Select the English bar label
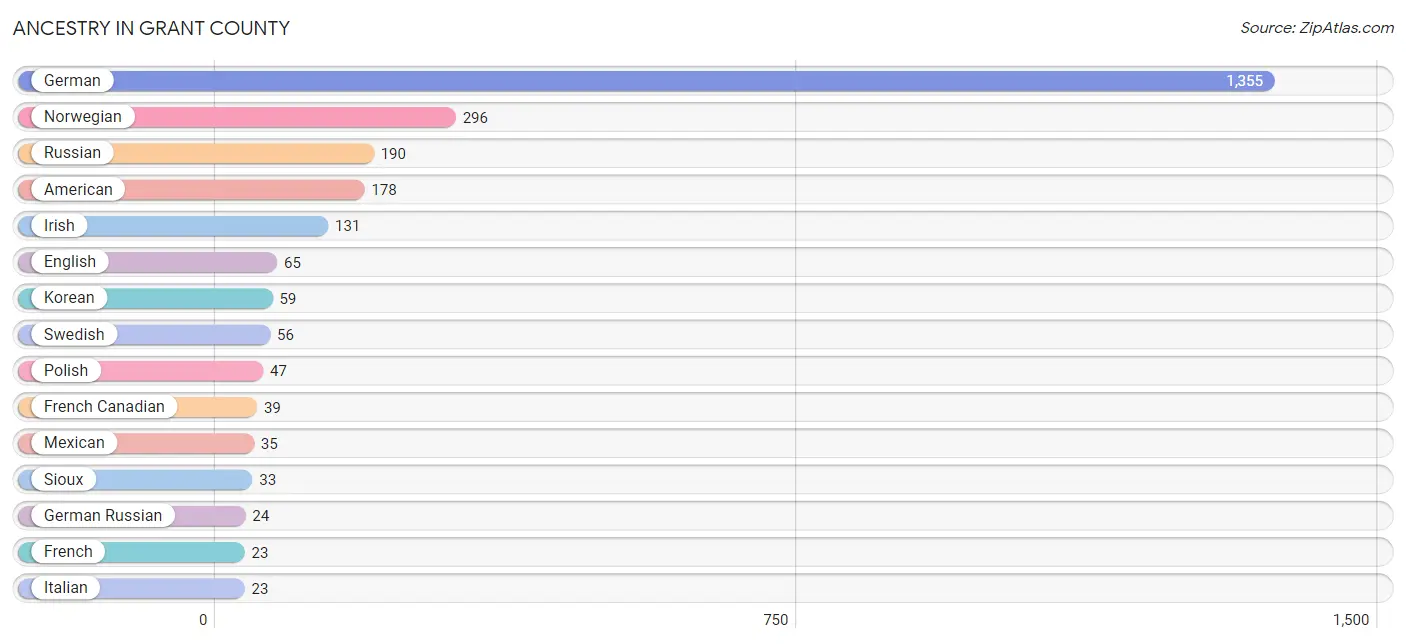 coord(70,262)
